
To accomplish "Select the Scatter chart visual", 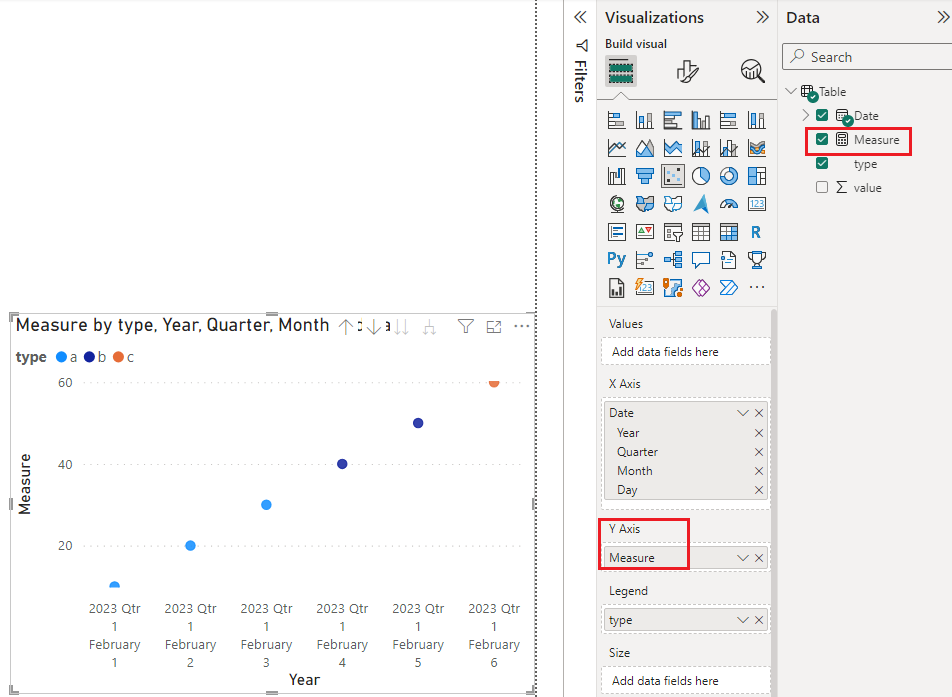I will (672, 176).
